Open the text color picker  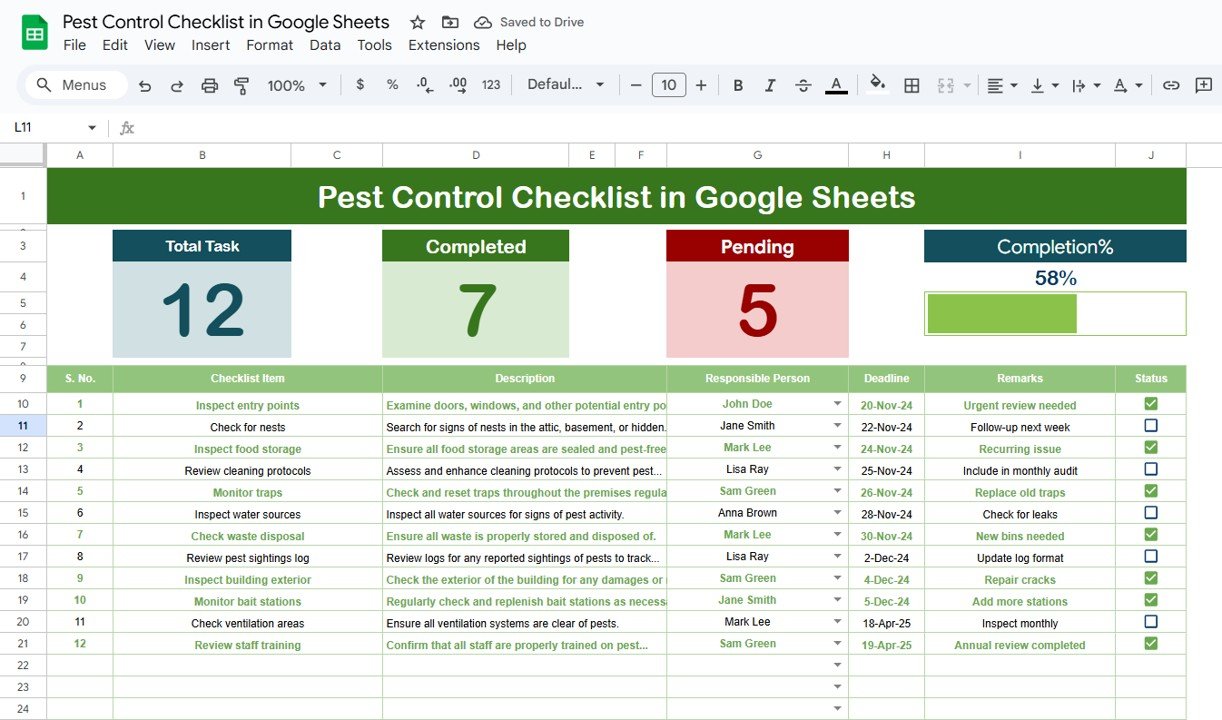[x=837, y=86]
